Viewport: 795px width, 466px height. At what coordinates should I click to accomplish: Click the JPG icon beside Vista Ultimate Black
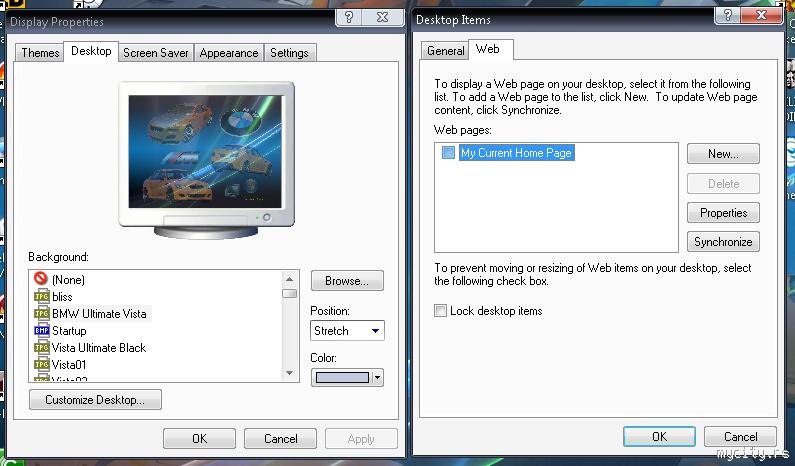point(41,347)
